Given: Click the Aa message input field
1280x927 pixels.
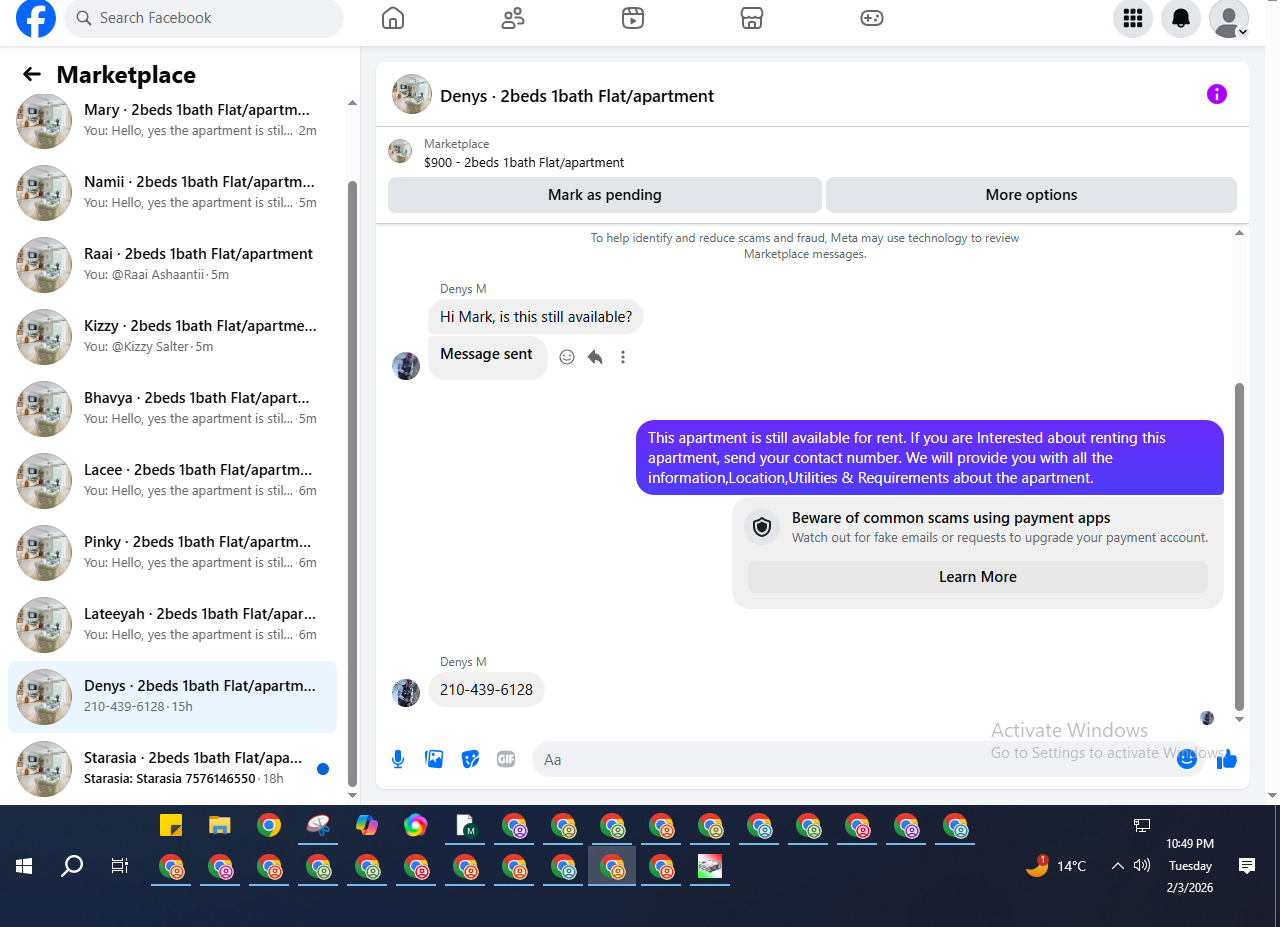Looking at the screenshot, I should (867, 759).
